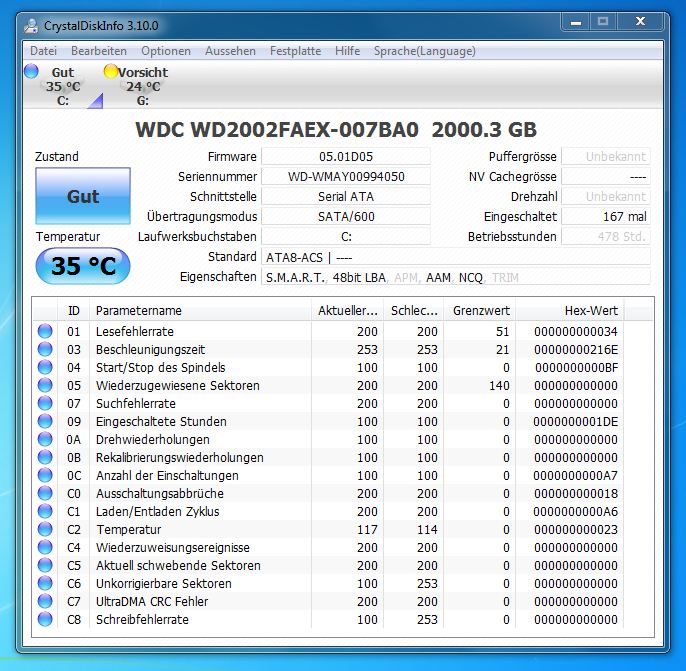Click the ID column header
This screenshot has width=686, height=671.
point(74,311)
